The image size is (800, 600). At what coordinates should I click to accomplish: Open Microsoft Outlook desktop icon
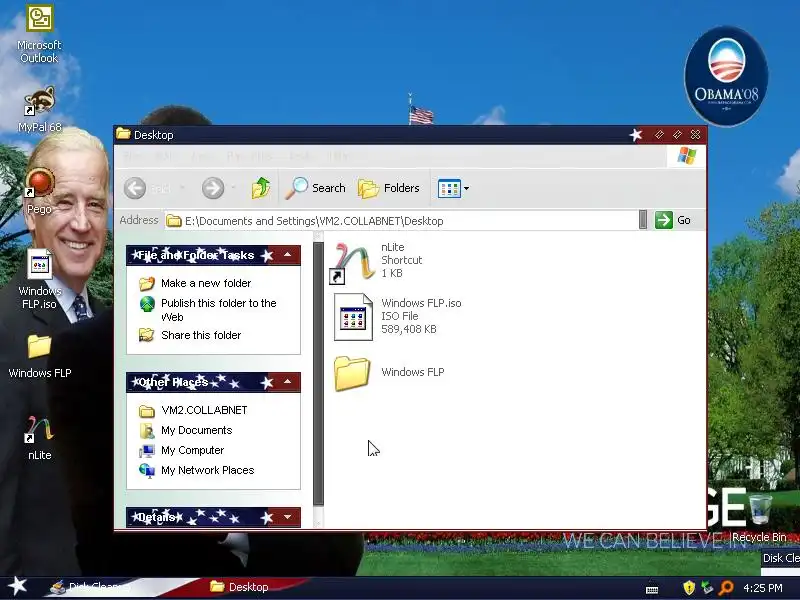[39, 34]
